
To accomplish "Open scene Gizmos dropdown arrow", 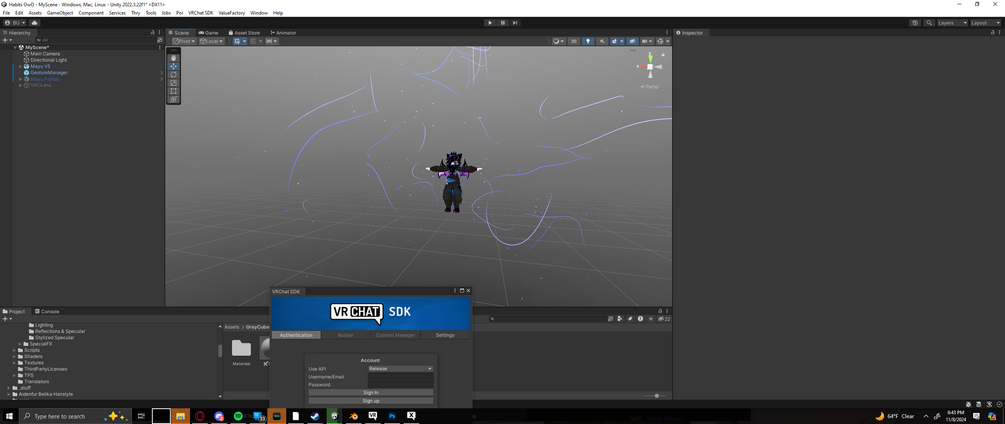I will pos(669,41).
